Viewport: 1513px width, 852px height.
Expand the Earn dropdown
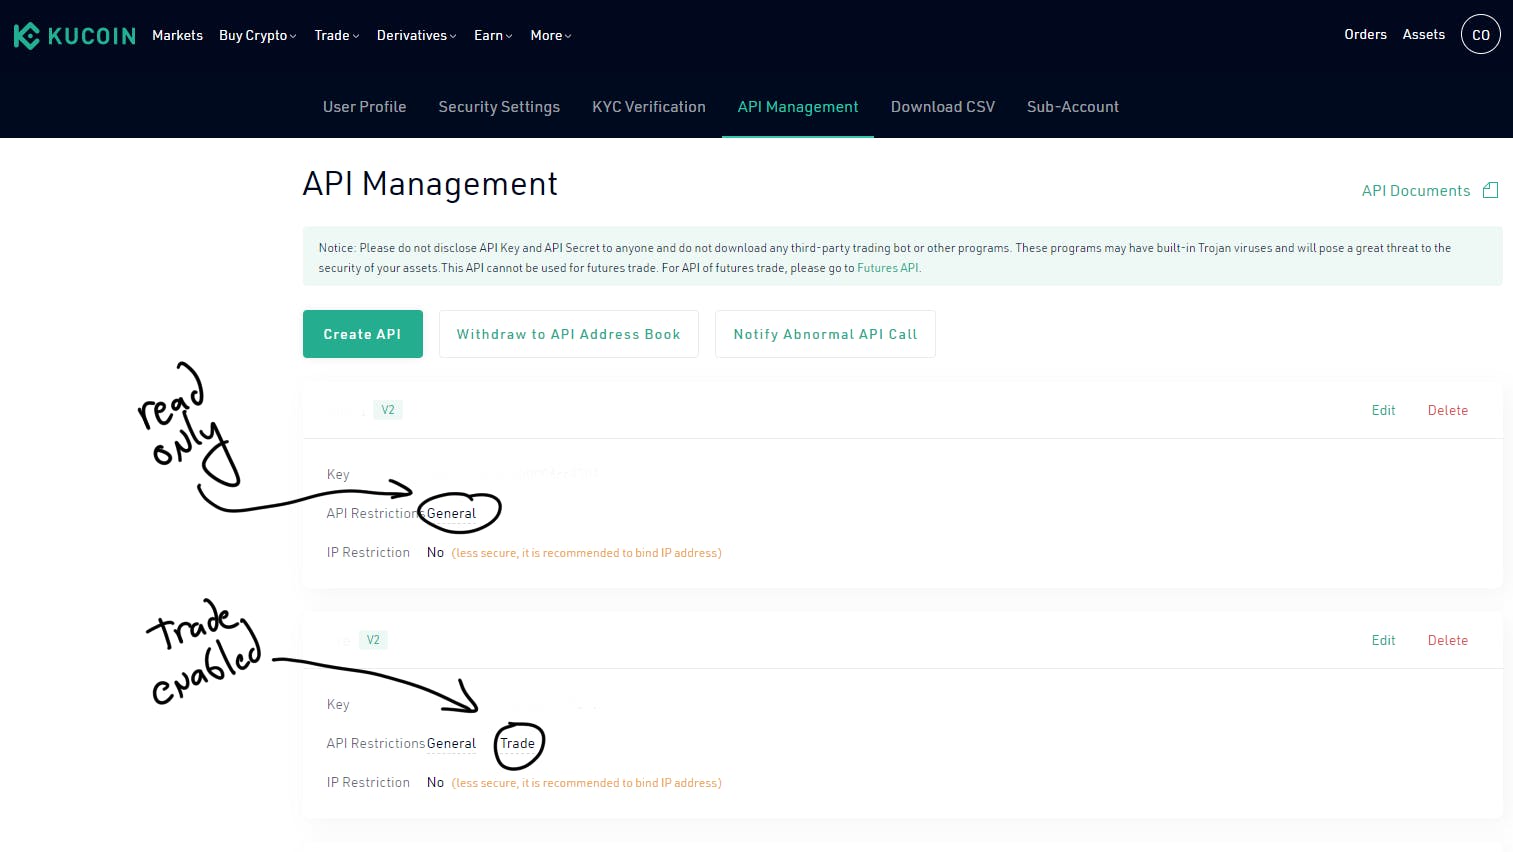(493, 36)
